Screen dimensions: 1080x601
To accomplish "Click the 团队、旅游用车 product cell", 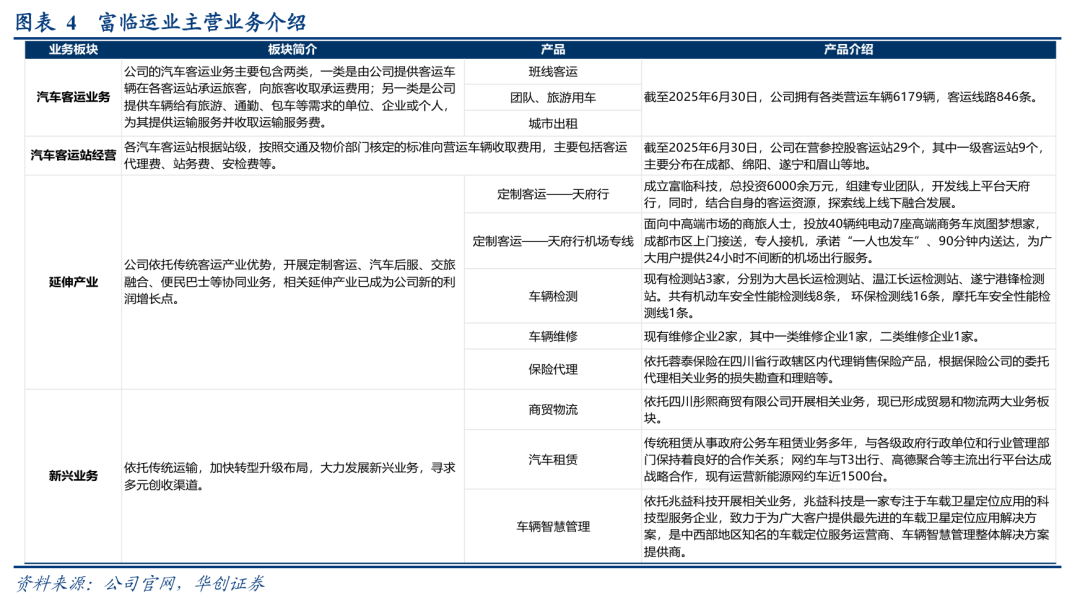I will [x=552, y=98].
